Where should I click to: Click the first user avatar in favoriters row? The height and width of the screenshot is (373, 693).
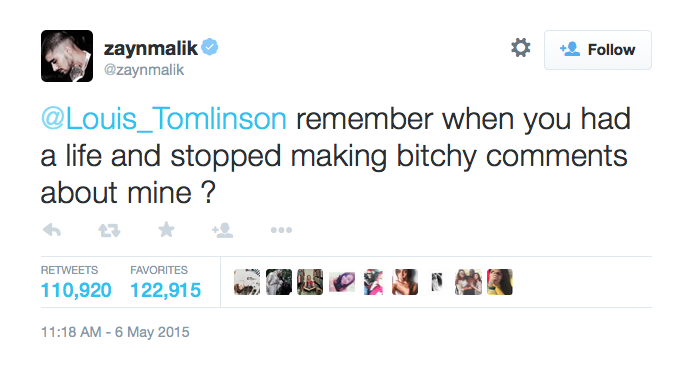(x=247, y=282)
